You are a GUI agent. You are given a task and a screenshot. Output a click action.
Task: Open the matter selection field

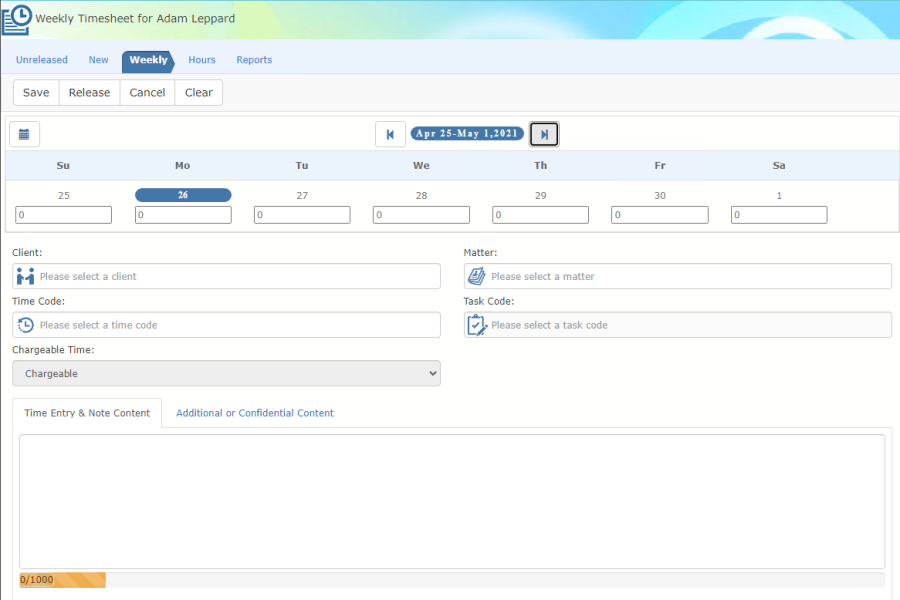point(678,276)
